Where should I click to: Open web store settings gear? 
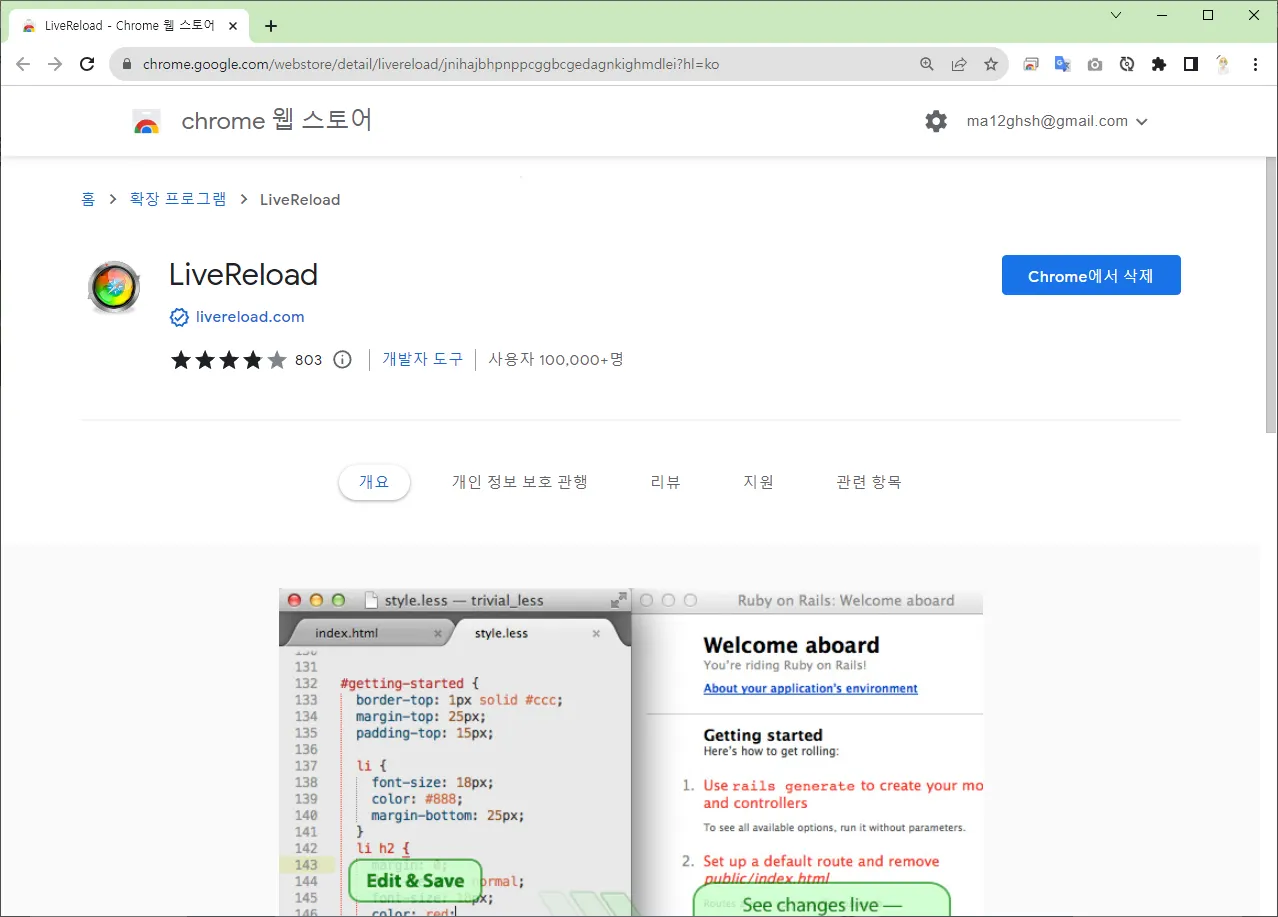point(936,121)
